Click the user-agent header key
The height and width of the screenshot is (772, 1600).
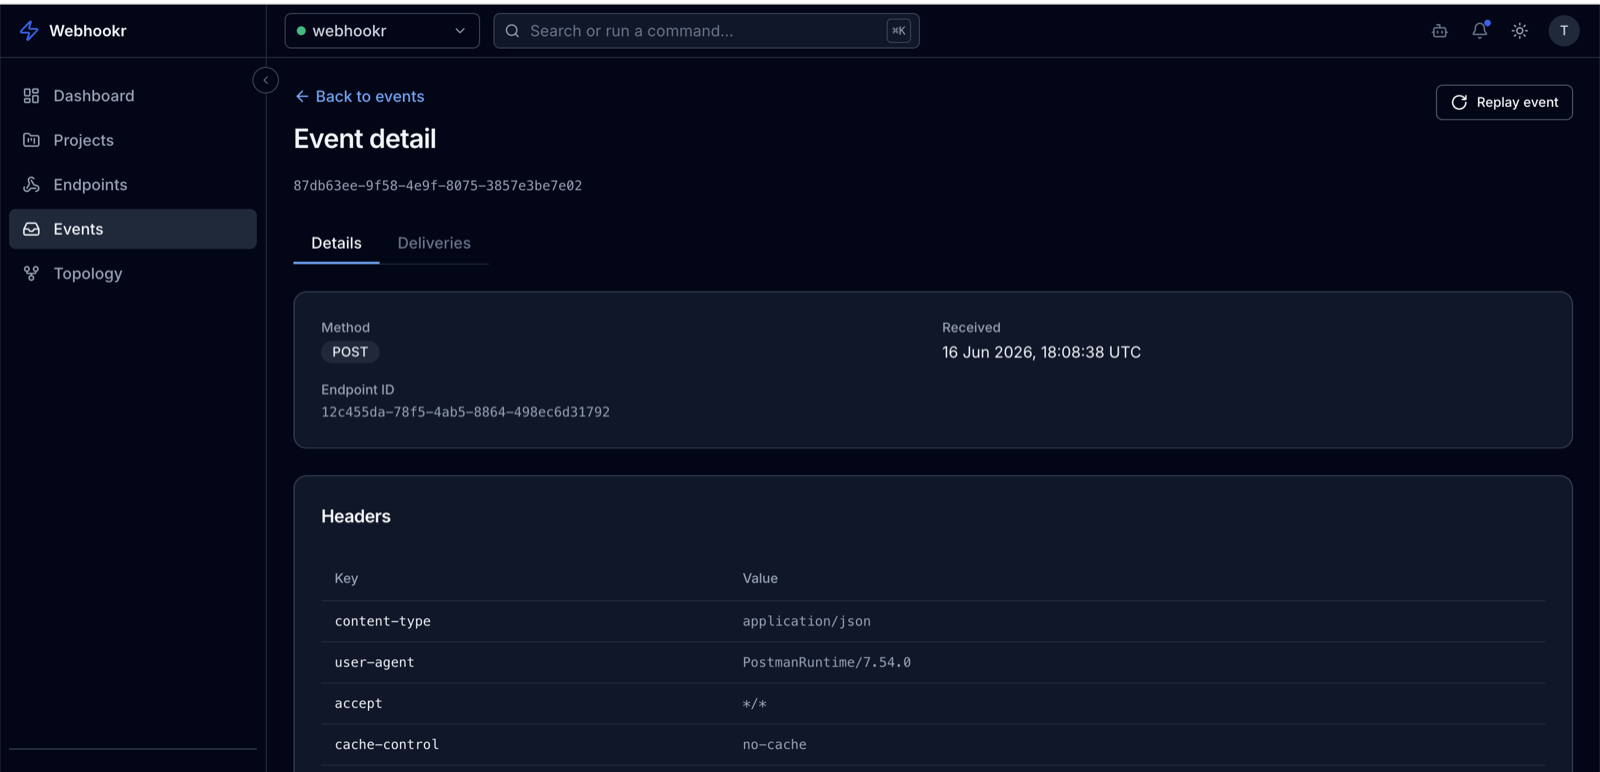[374, 662]
